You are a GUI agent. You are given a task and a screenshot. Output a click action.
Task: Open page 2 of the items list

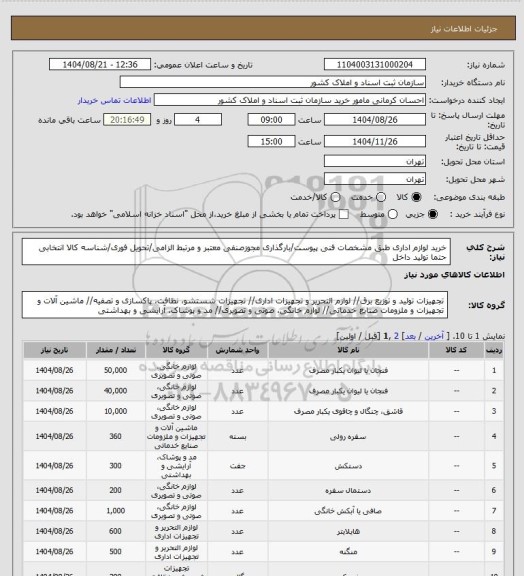pyautogui.click(x=396, y=336)
